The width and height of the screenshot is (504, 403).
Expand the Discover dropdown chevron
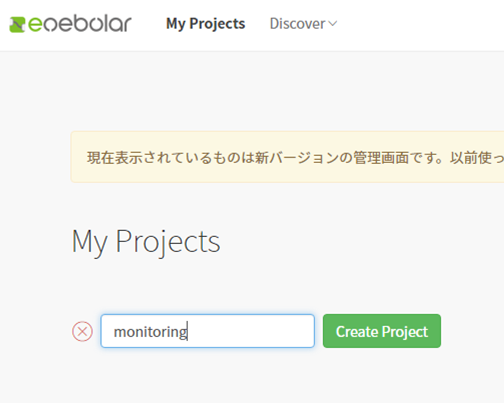pos(333,24)
